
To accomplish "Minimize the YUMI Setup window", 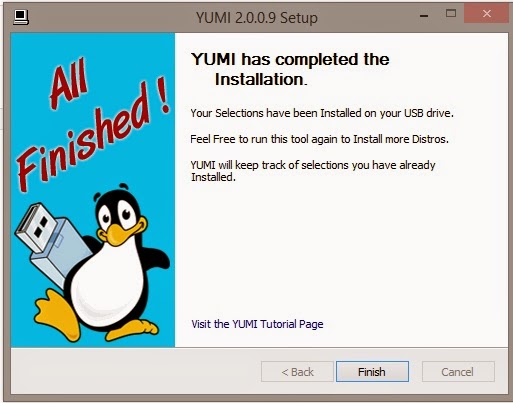I will tap(424, 15).
